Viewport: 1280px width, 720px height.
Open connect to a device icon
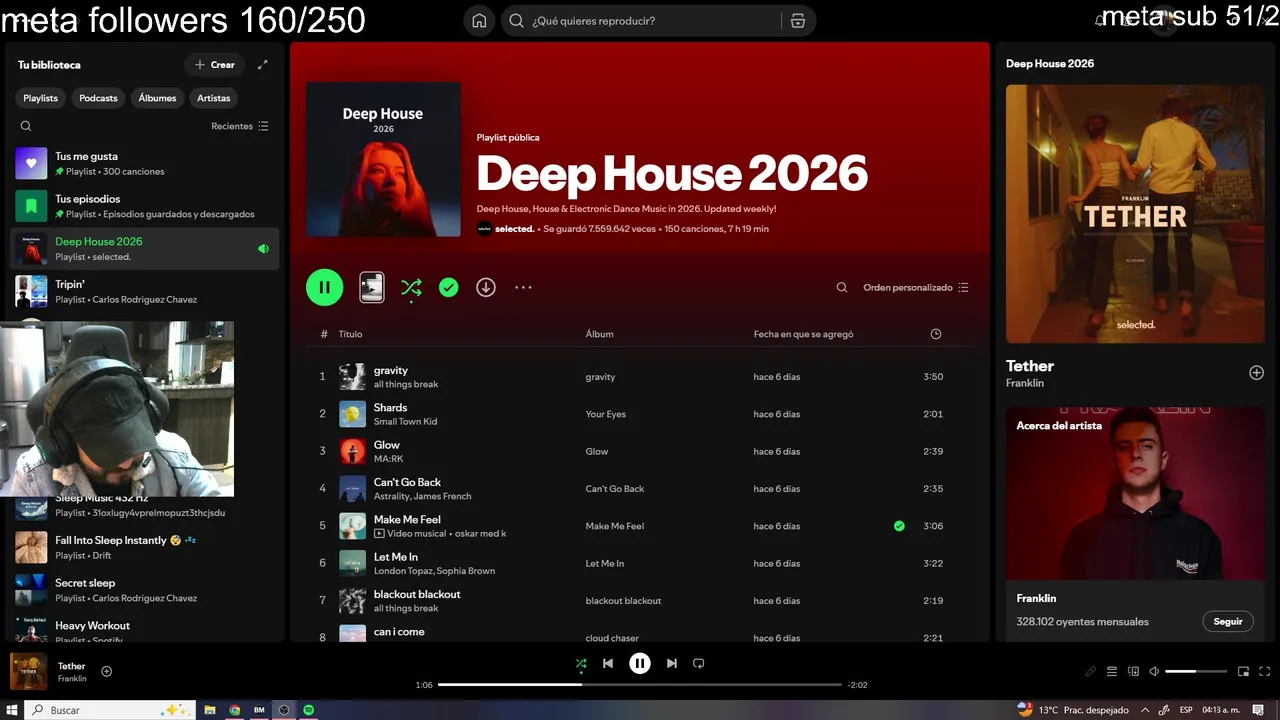tap(1133, 671)
